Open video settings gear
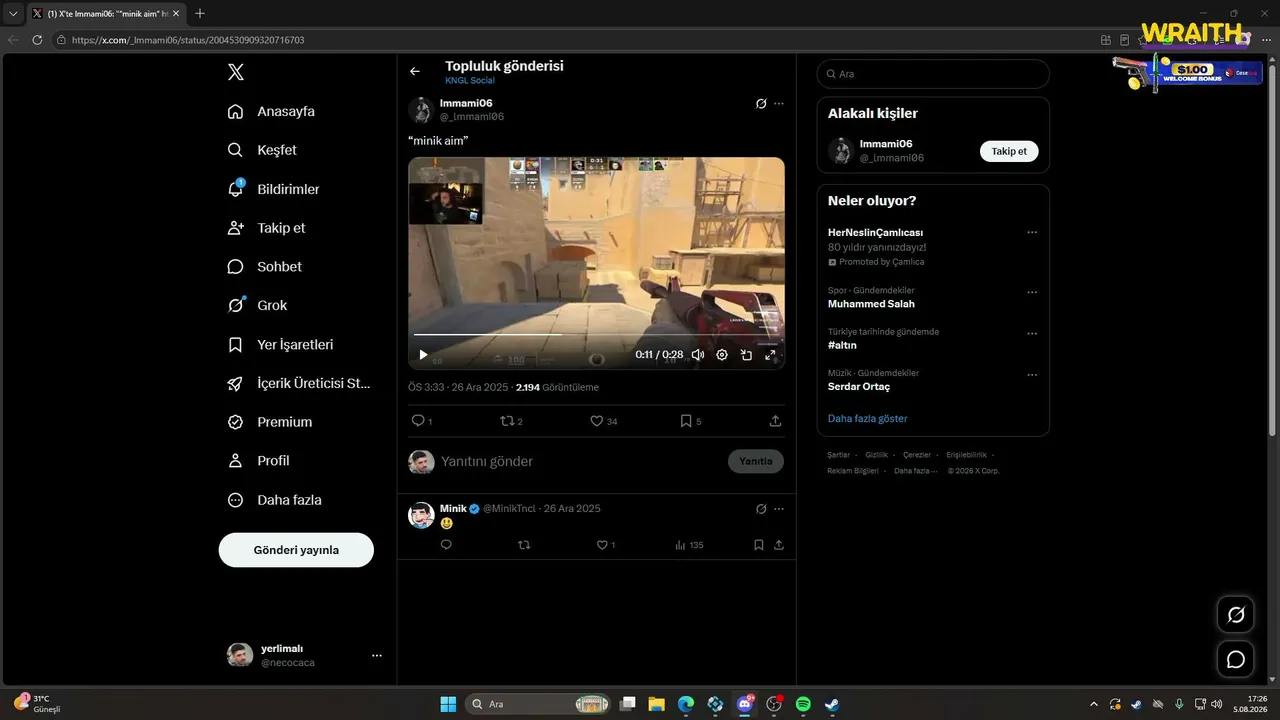Image resolution: width=1280 pixels, height=720 pixels. pos(722,355)
